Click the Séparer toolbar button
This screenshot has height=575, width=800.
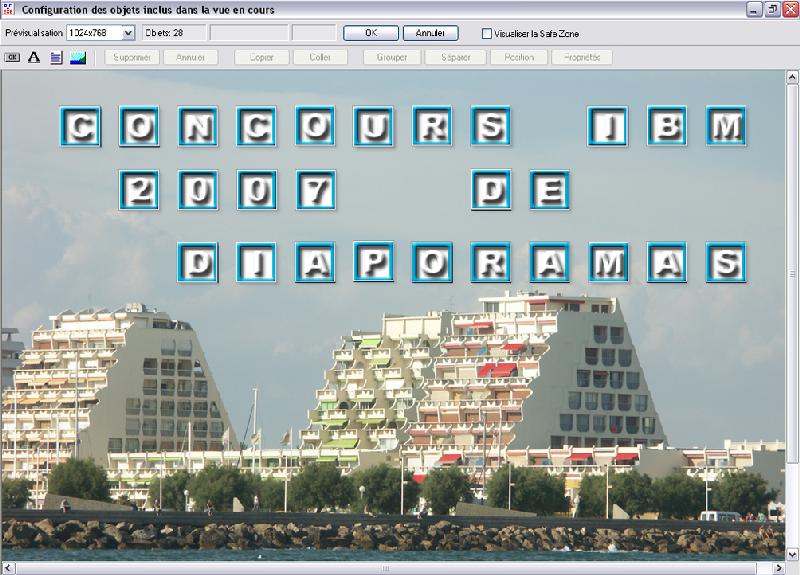click(x=456, y=57)
